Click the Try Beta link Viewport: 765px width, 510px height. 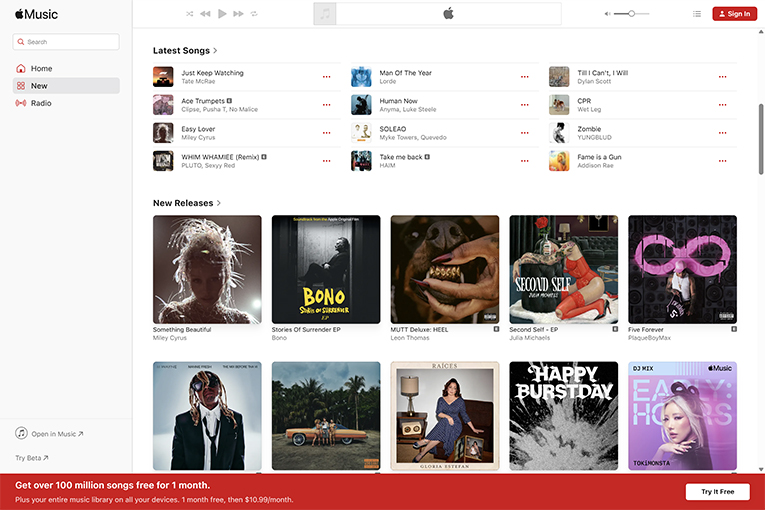pos(32,458)
